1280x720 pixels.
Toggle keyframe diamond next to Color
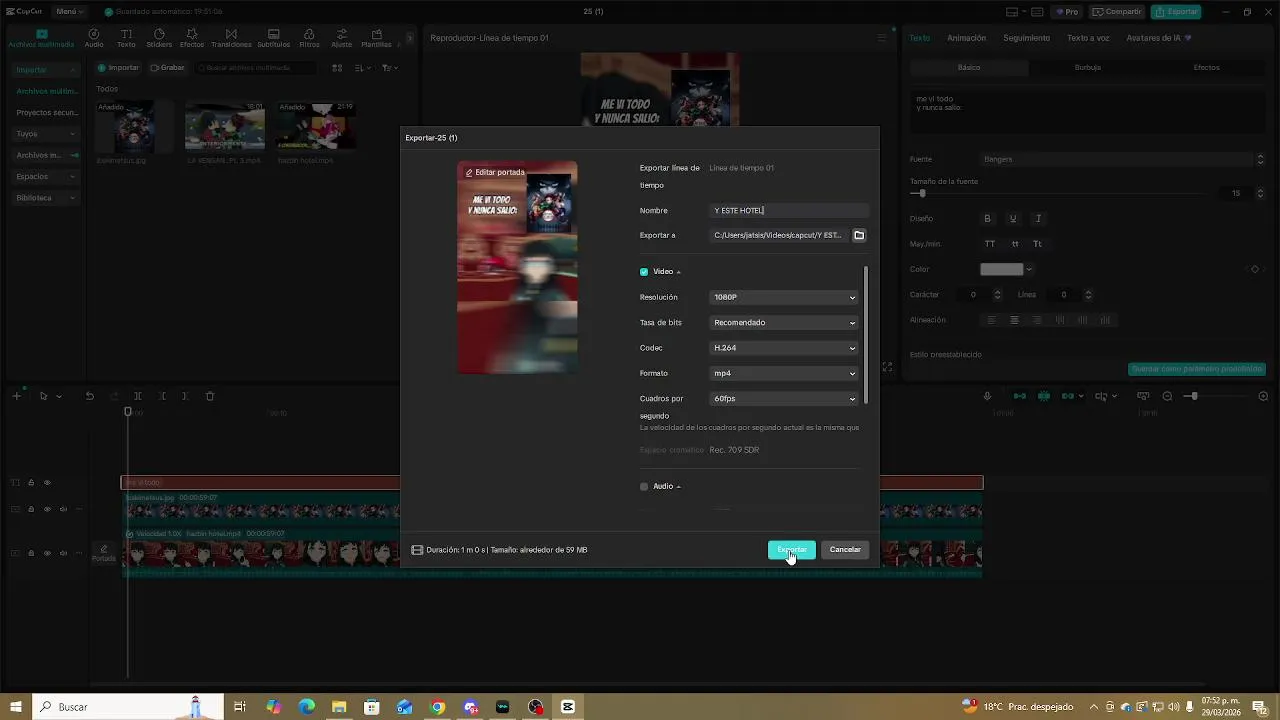(x=1255, y=269)
